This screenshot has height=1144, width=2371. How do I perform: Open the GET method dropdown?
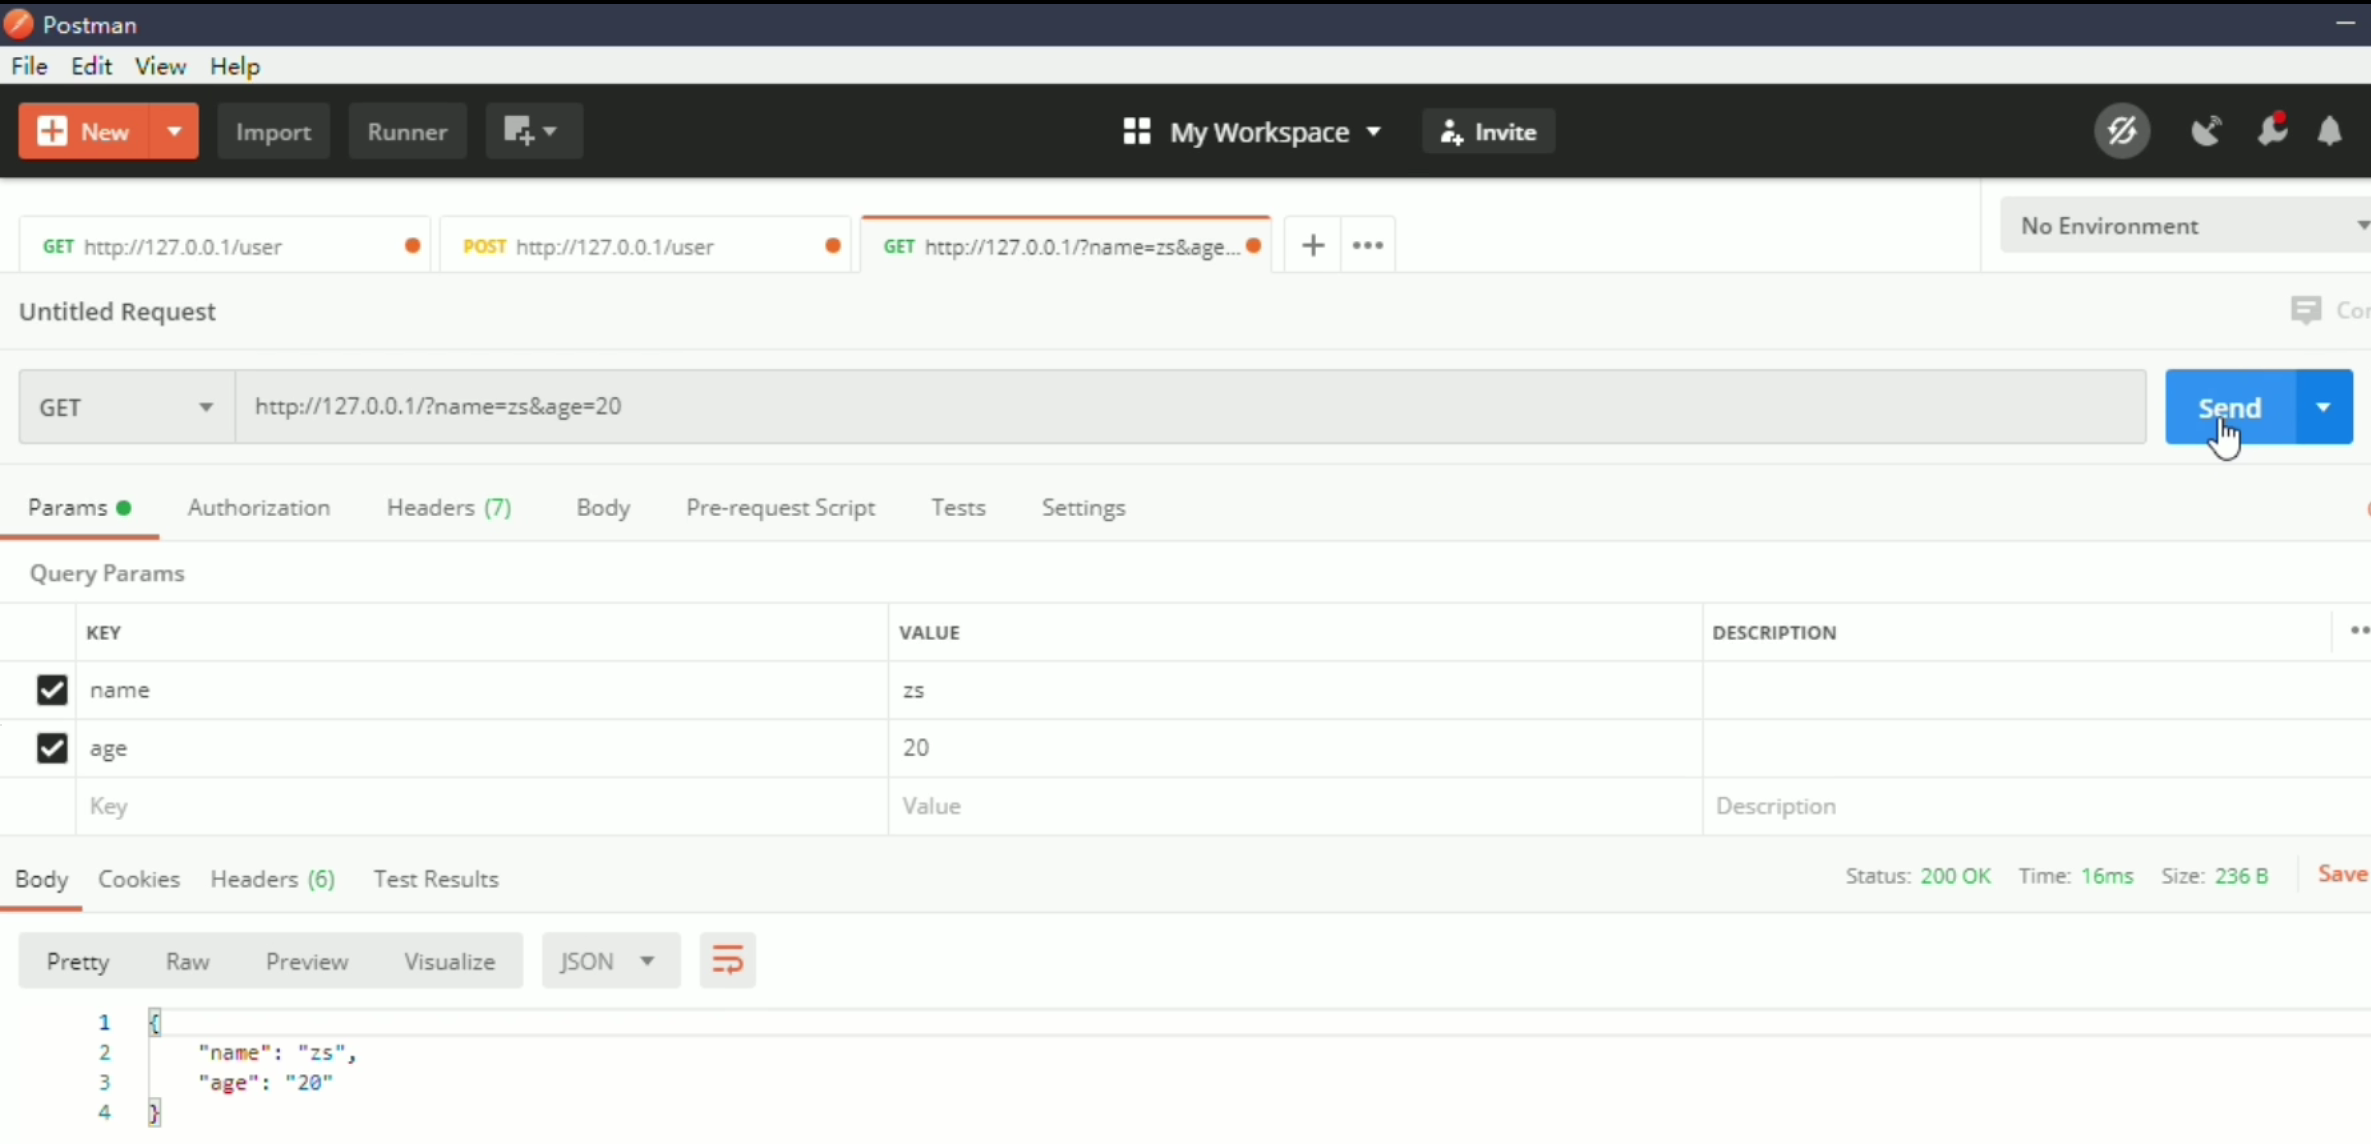point(127,407)
